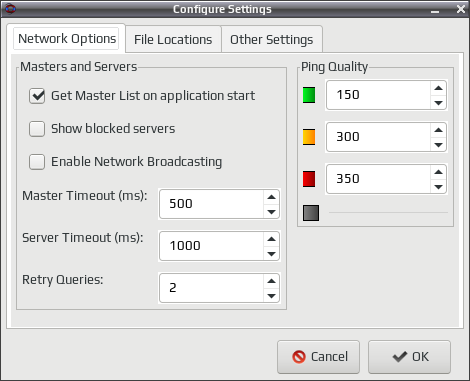Viewport: 470px width, 381px height.
Task: Decrease green ping threshold with down arrow
Action: click(438, 103)
